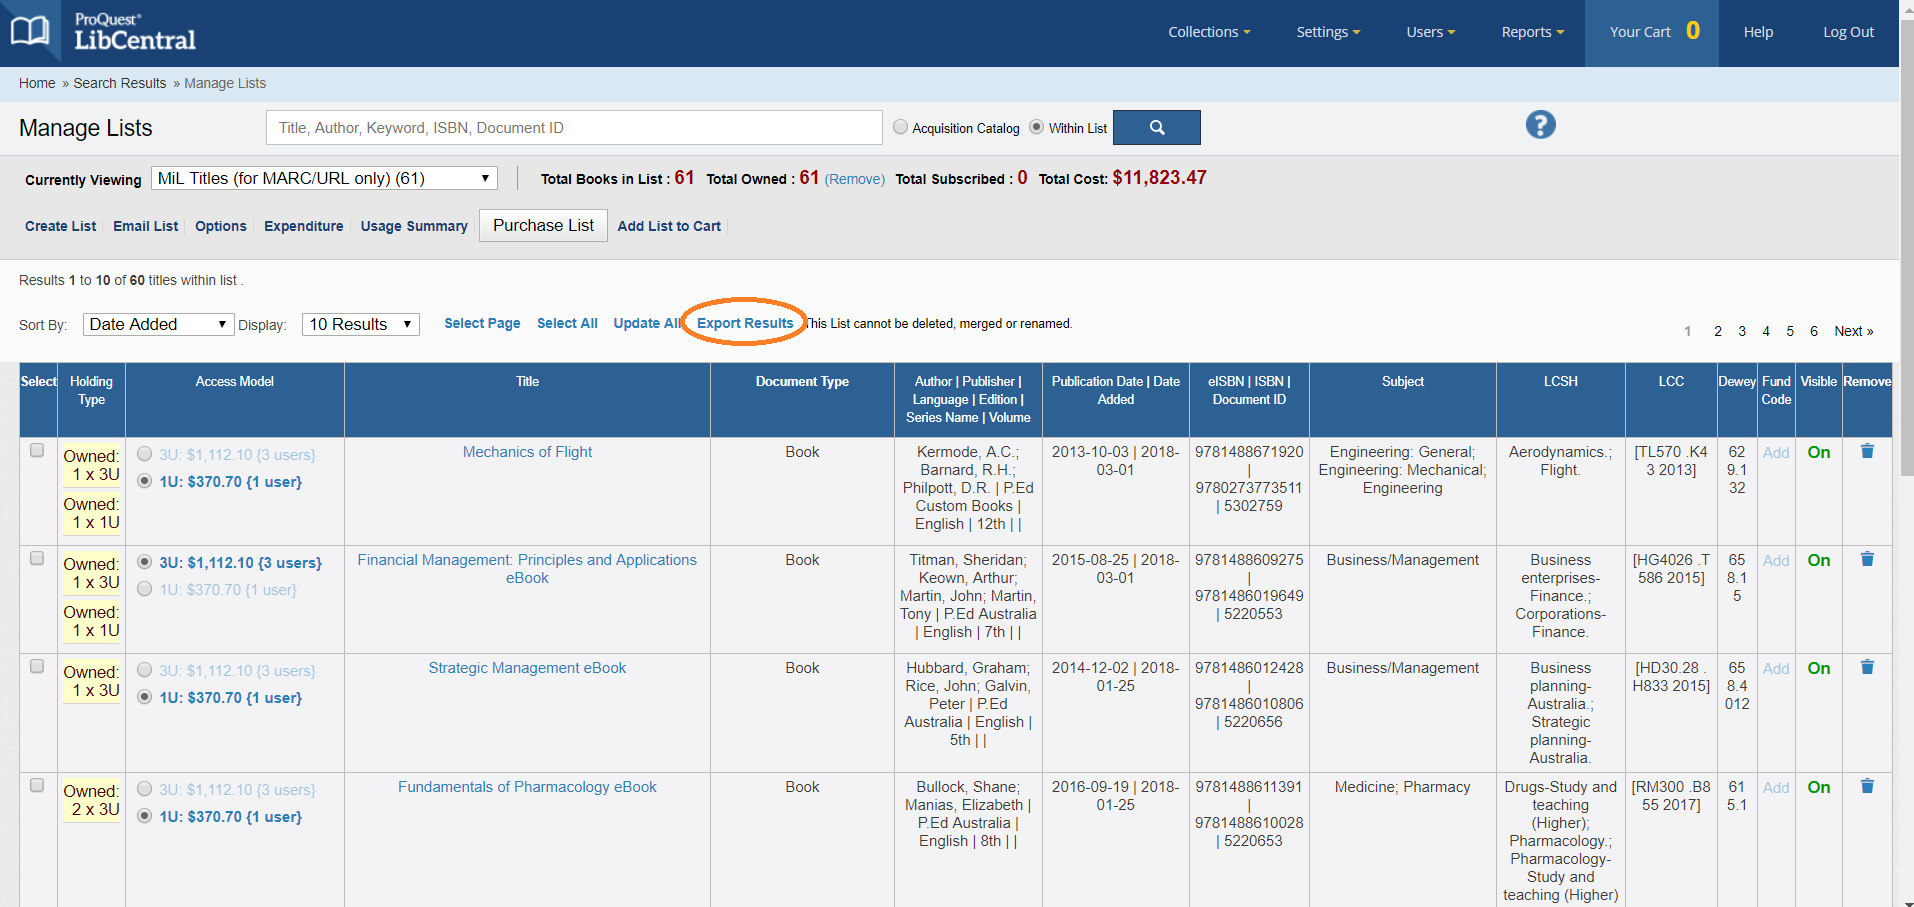Remove Fundamentals of Pharmacology via trash icon
1914x907 pixels.
pyautogui.click(x=1866, y=786)
